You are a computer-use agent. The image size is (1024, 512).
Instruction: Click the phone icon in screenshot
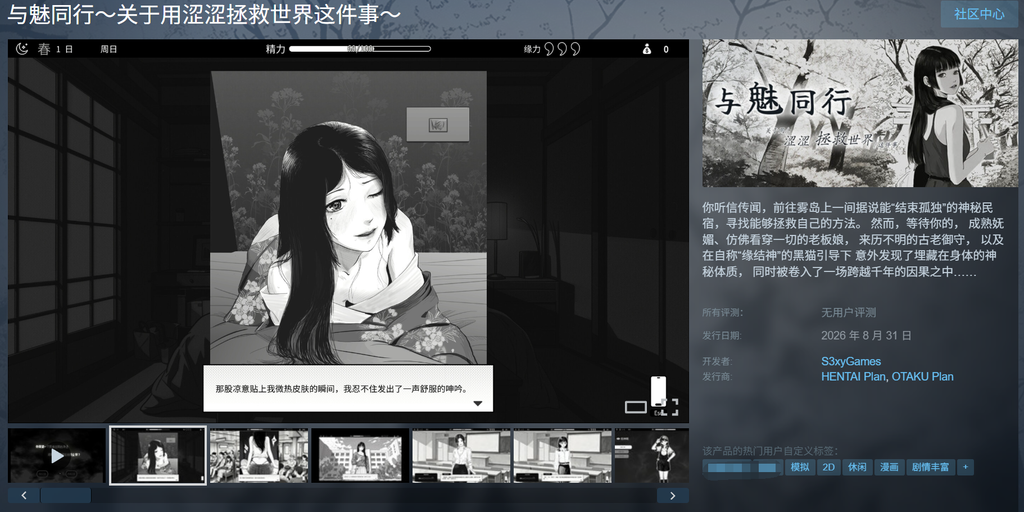[658, 393]
